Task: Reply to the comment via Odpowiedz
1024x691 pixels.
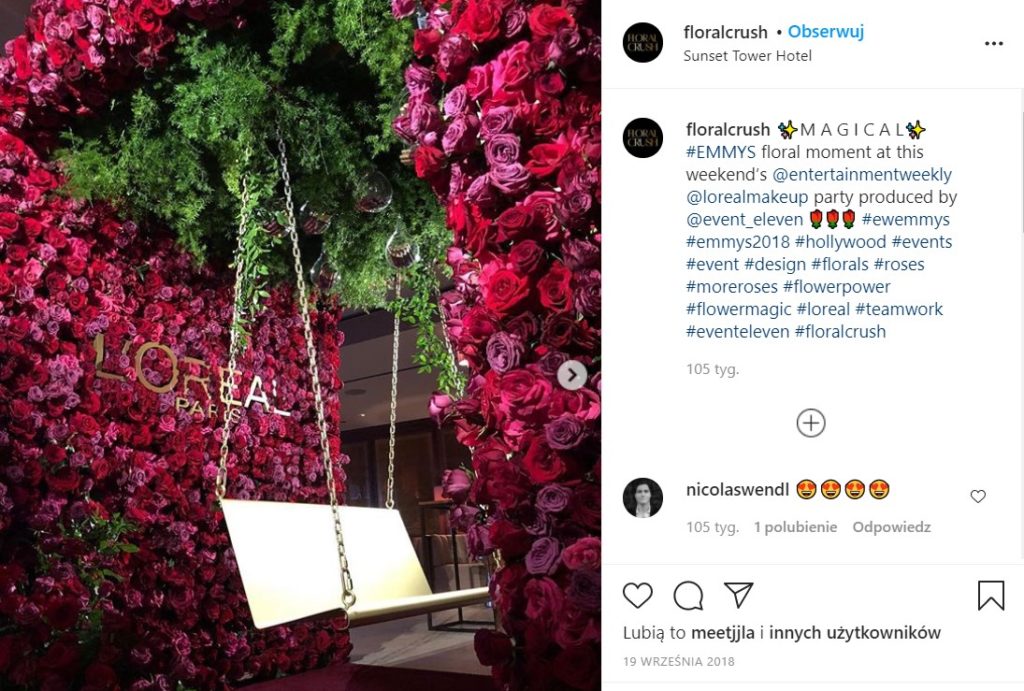Action: coord(891,527)
